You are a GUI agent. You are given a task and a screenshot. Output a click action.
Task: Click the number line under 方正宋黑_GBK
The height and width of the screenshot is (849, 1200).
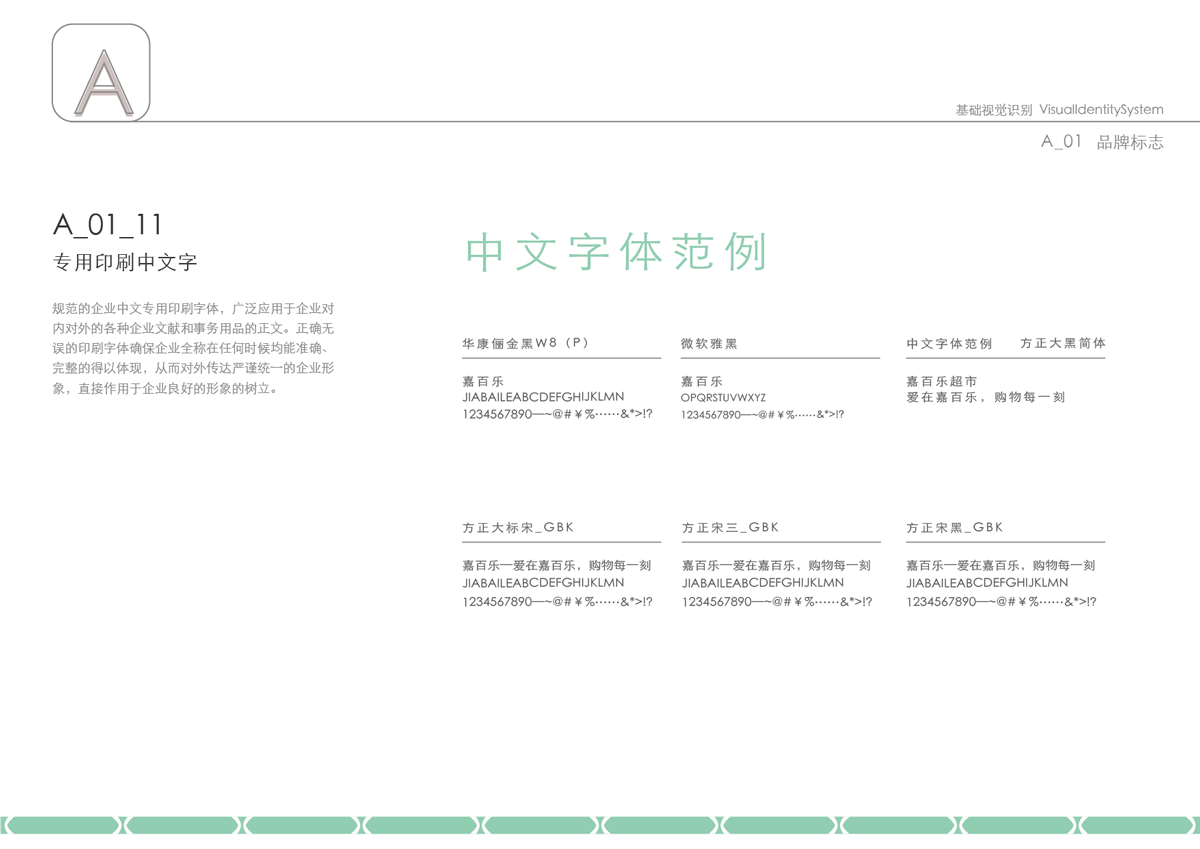click(x=1001, y=602)
